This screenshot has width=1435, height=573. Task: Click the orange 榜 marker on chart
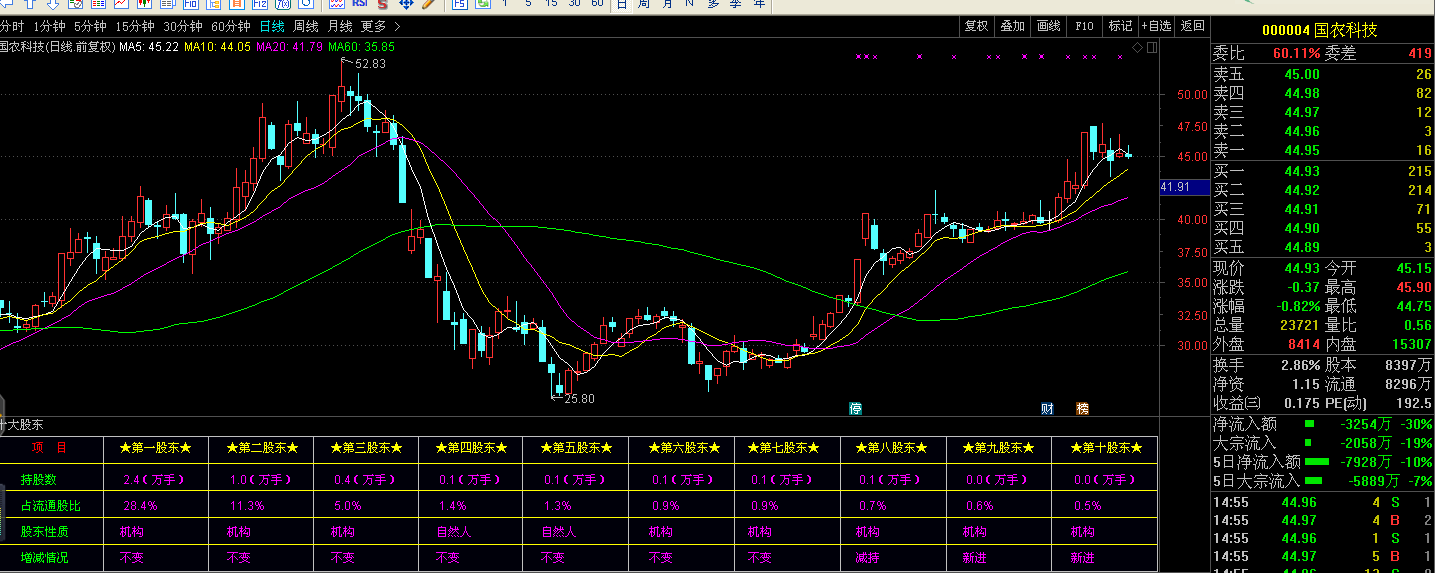(1082, 408)
